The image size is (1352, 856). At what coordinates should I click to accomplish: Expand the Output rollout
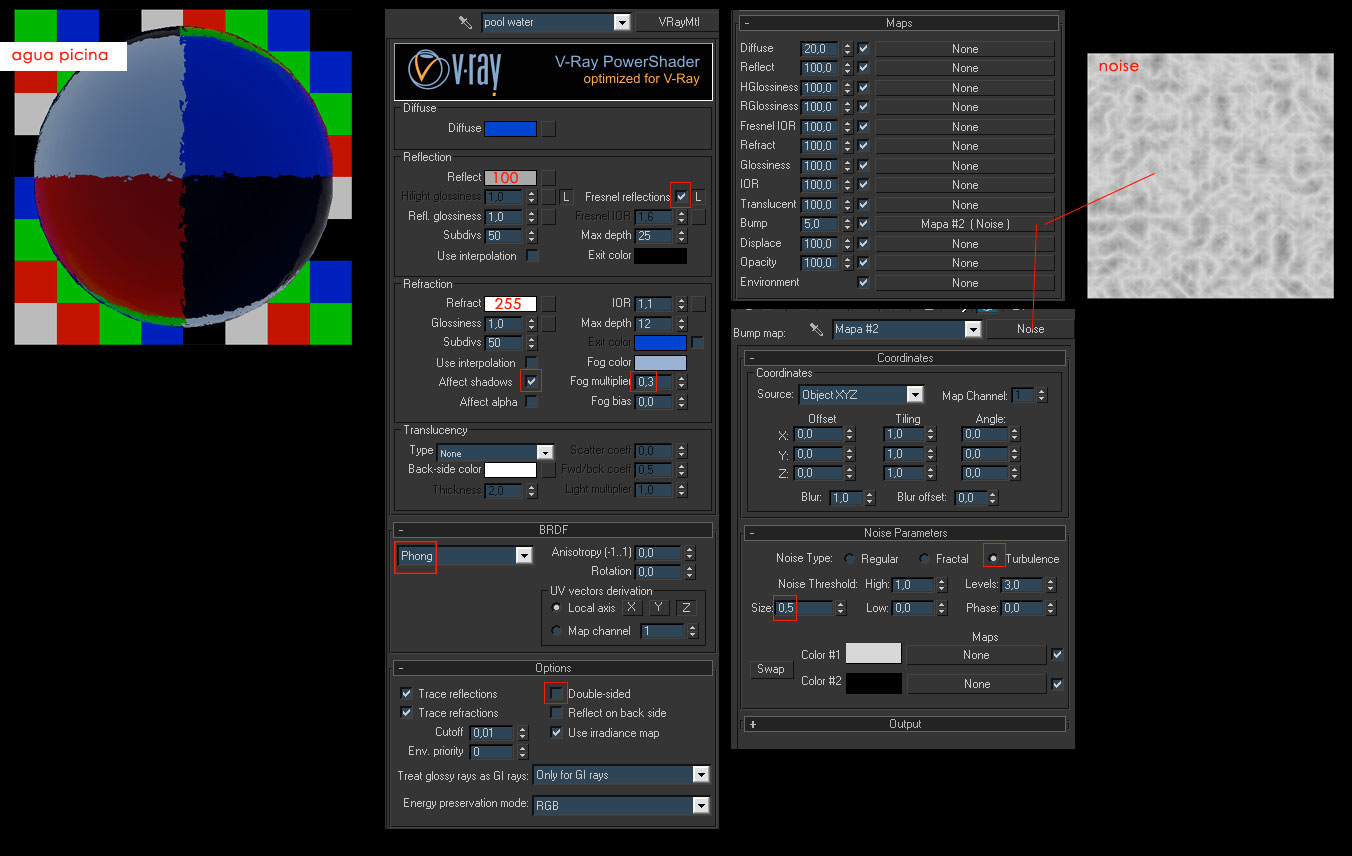click(905, 724)
